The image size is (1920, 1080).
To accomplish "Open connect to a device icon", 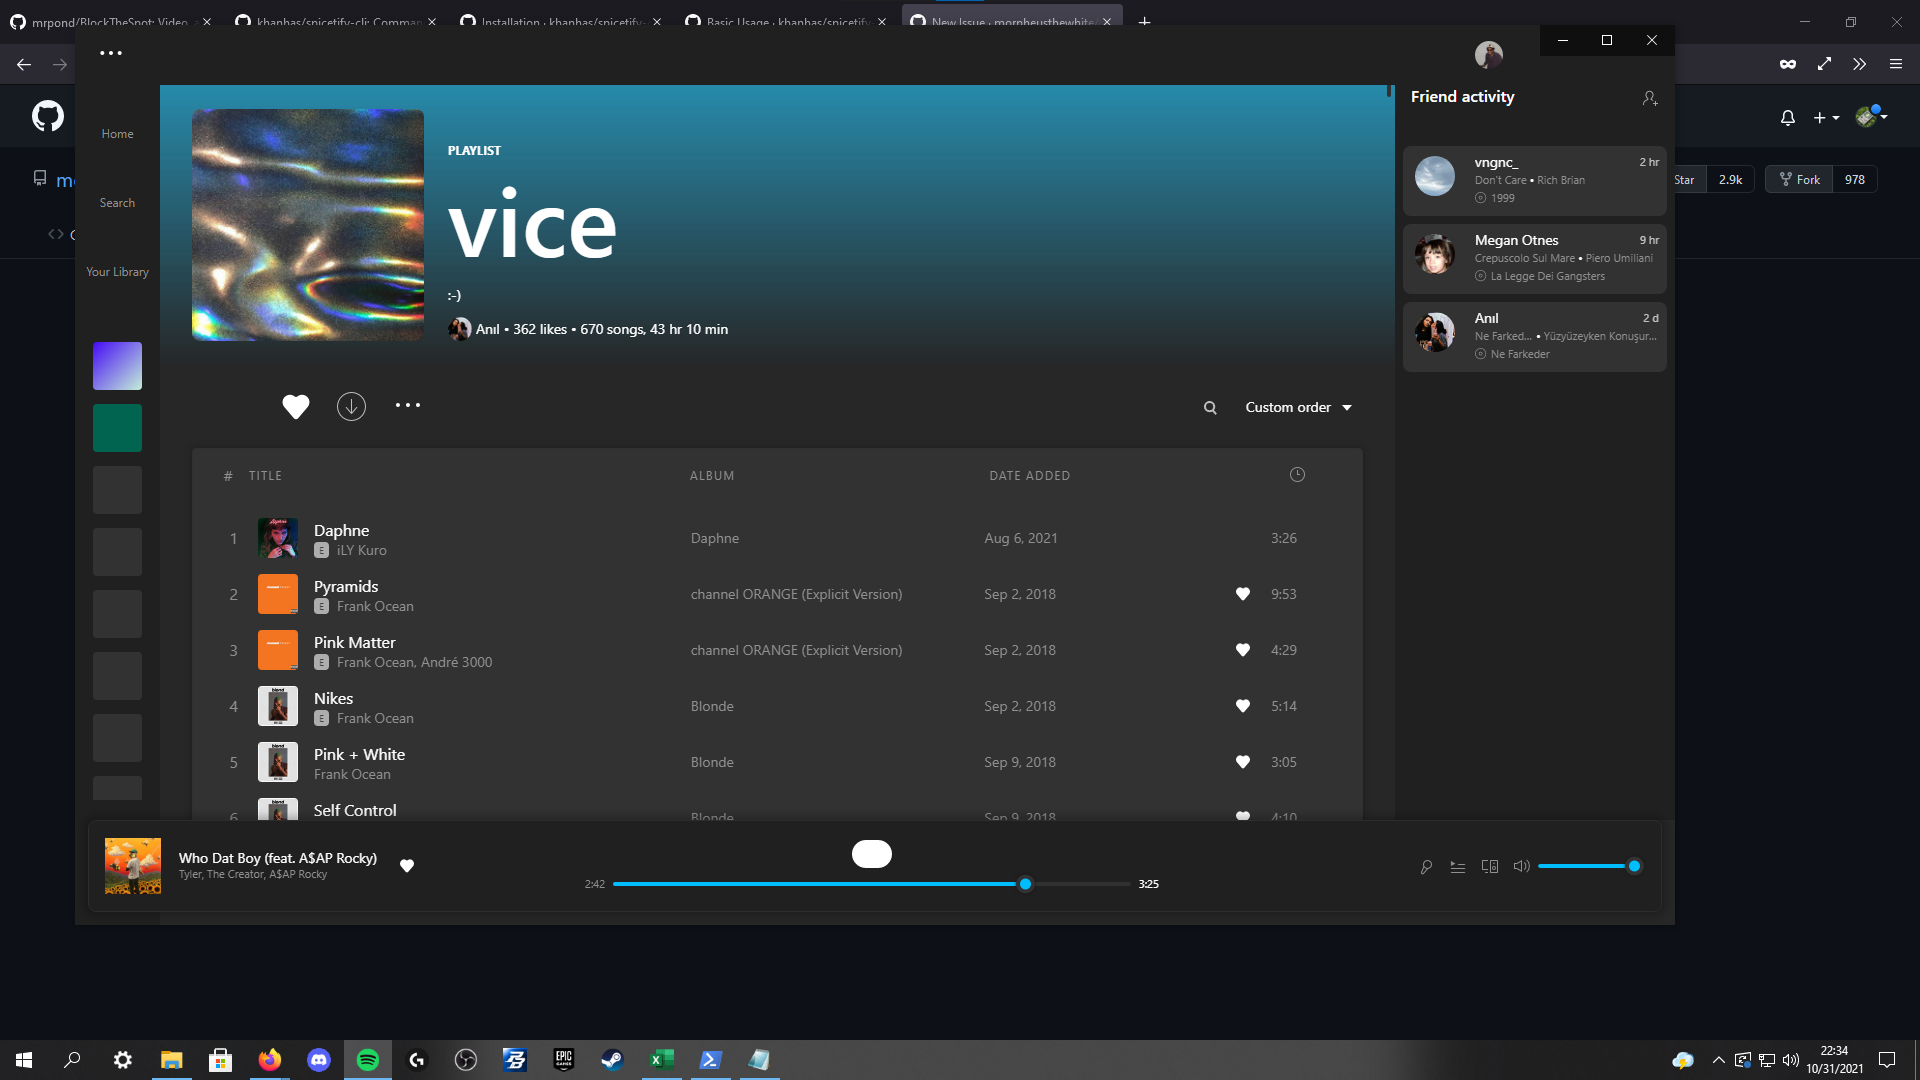I will [x=1490, y=867].
